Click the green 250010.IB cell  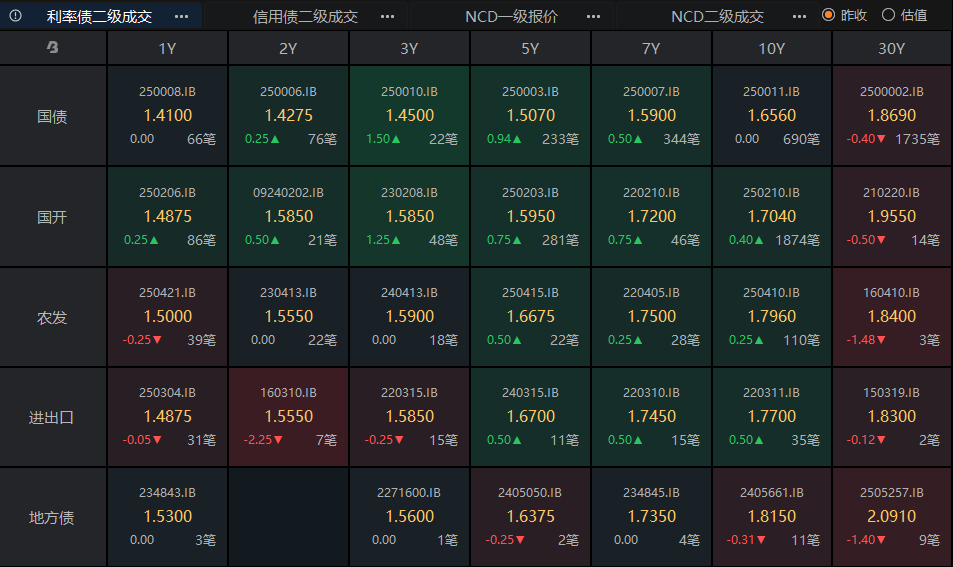pyautogui.click(x=409, y=115)
